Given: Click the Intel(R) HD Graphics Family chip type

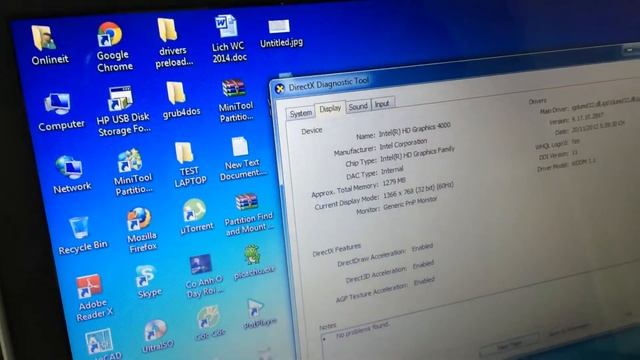Looking at the screenshot, I should pos(417,154).
